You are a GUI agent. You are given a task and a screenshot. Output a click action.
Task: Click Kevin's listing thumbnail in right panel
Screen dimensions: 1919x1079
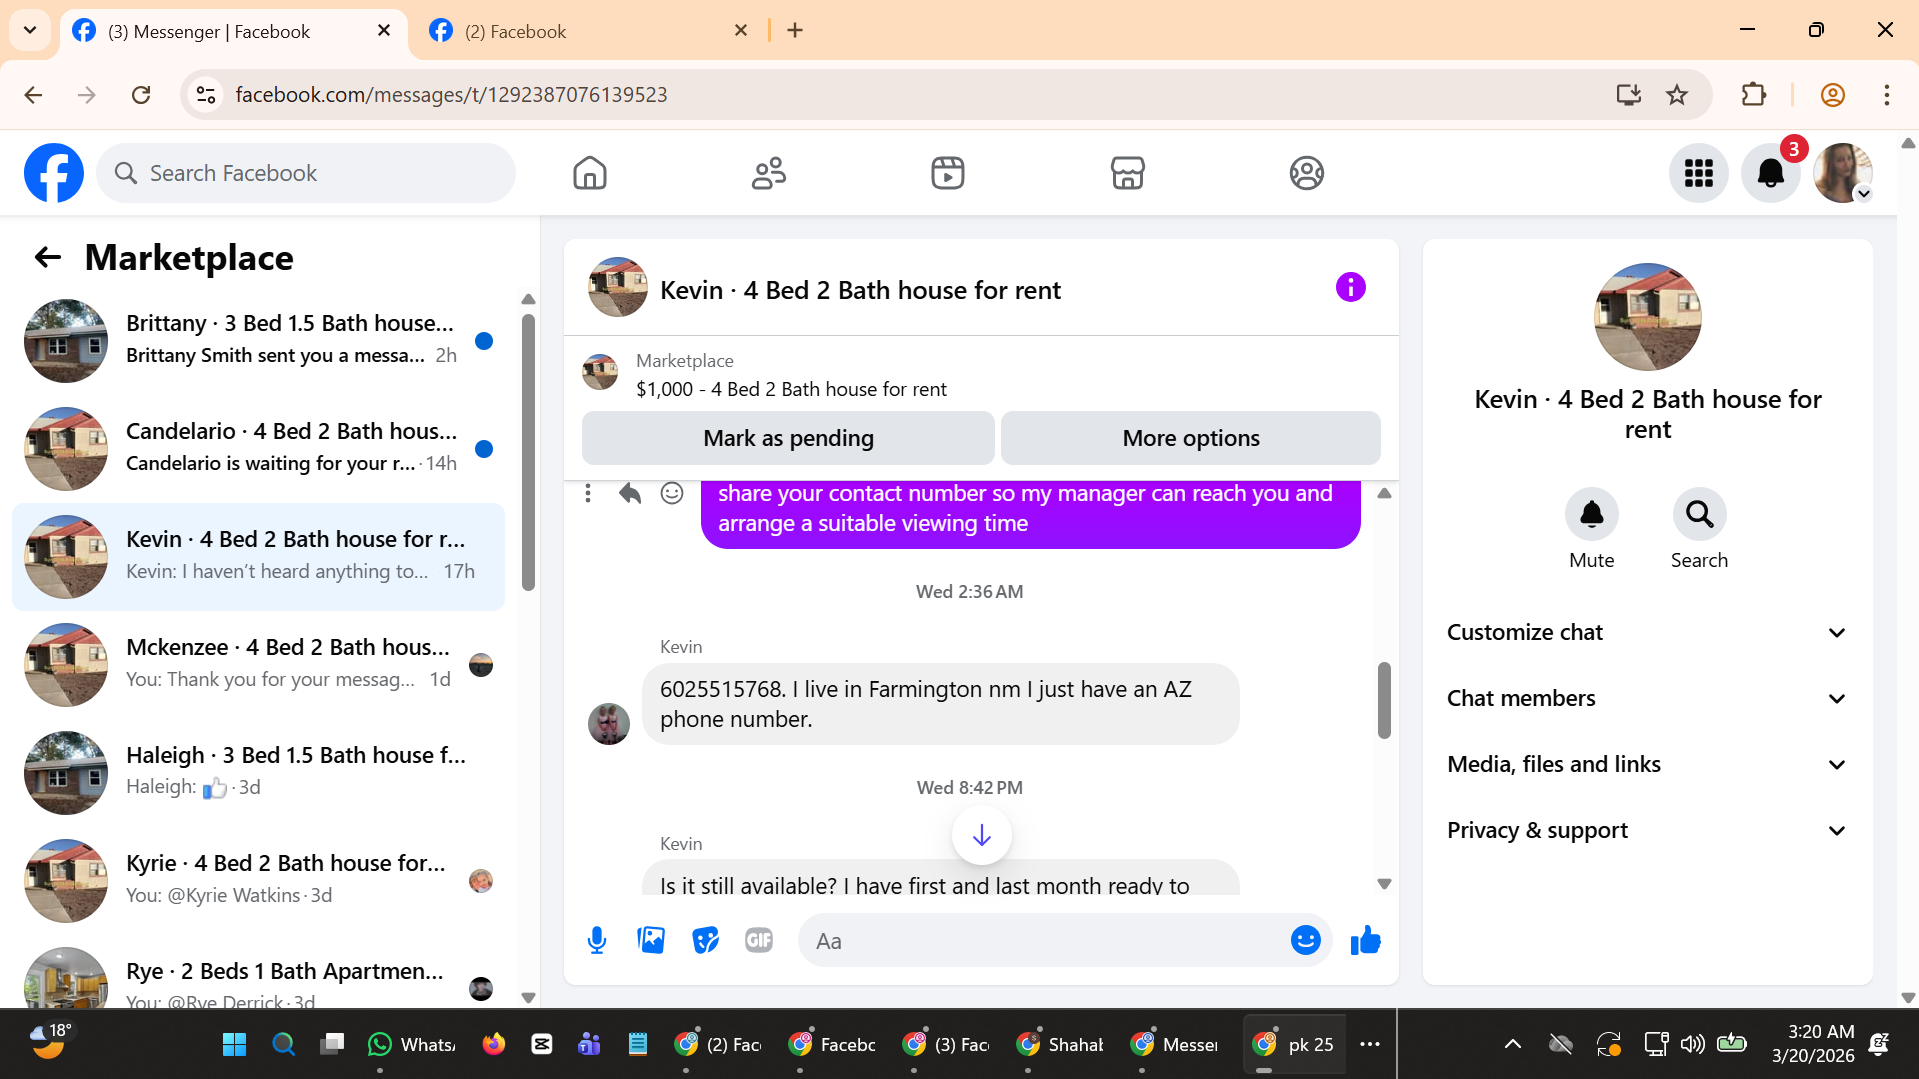1647,317
